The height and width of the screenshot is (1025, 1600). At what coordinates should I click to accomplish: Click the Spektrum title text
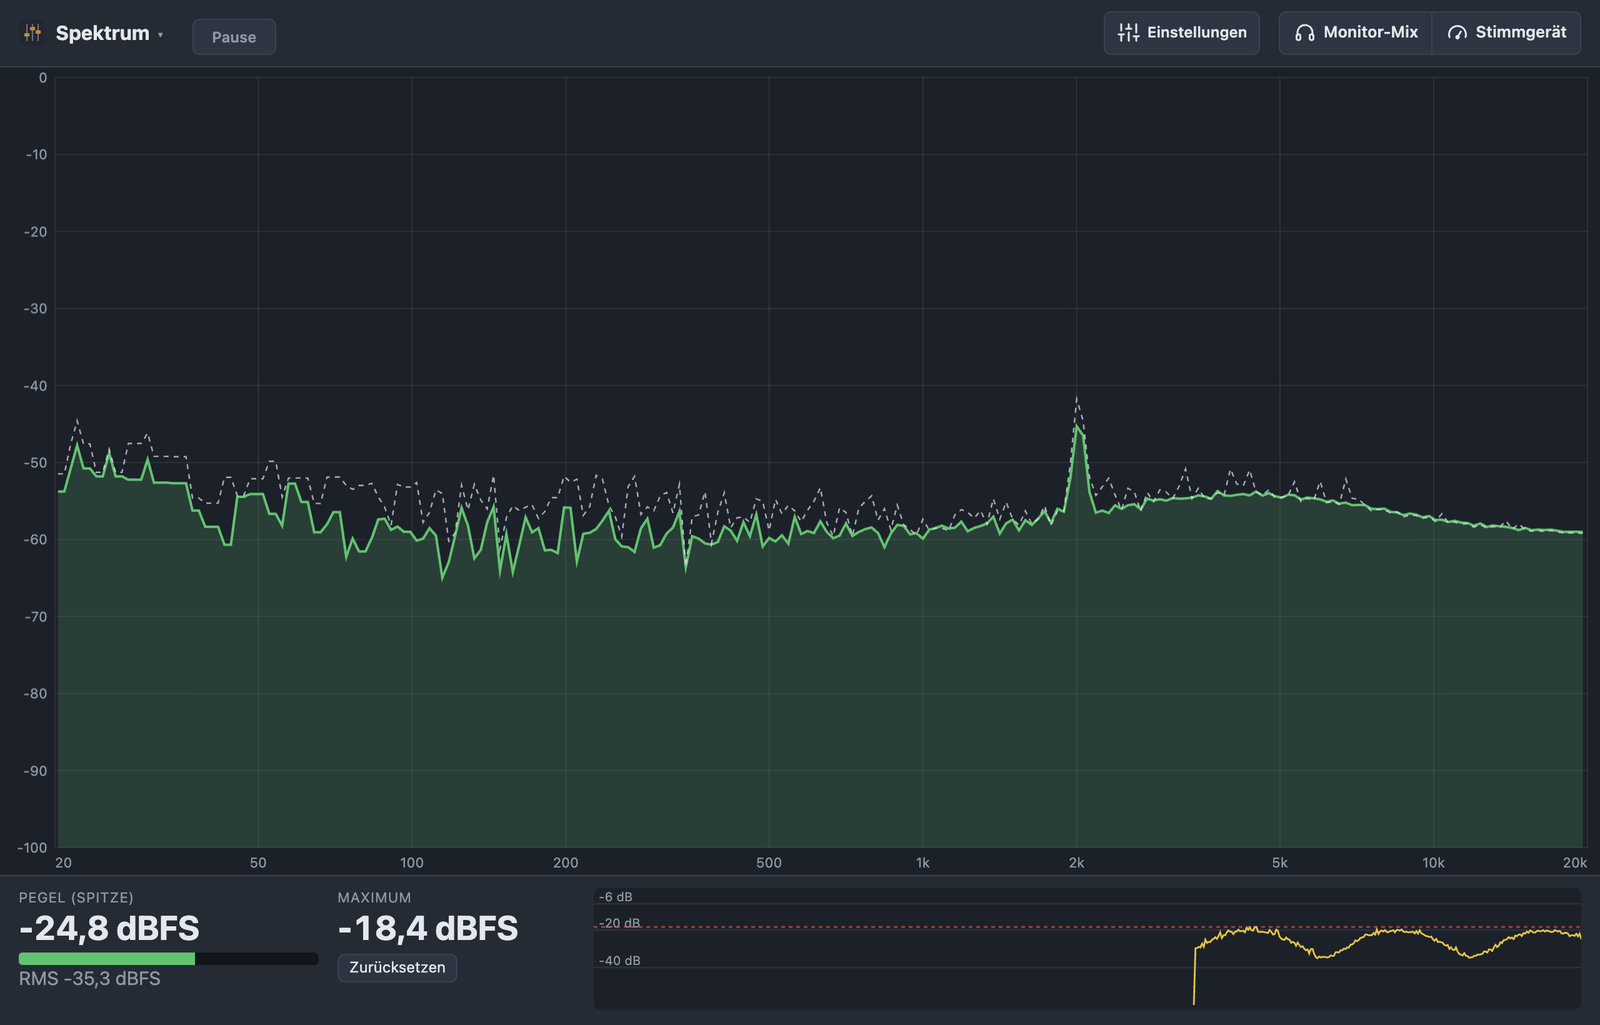102,33
